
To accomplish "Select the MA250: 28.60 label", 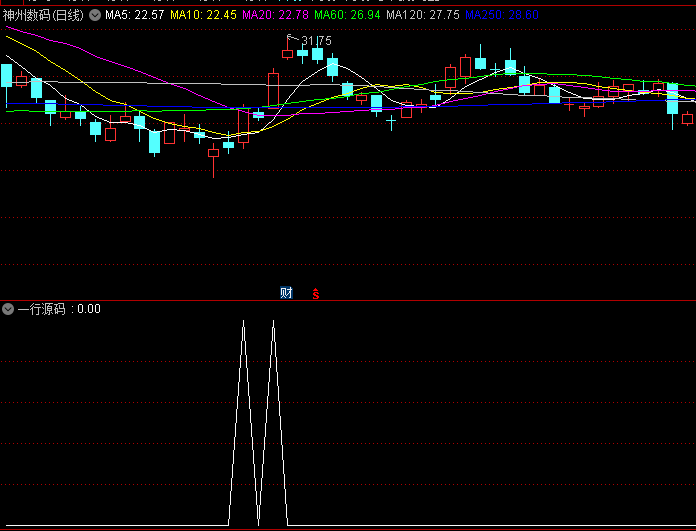I will [502, 16].
